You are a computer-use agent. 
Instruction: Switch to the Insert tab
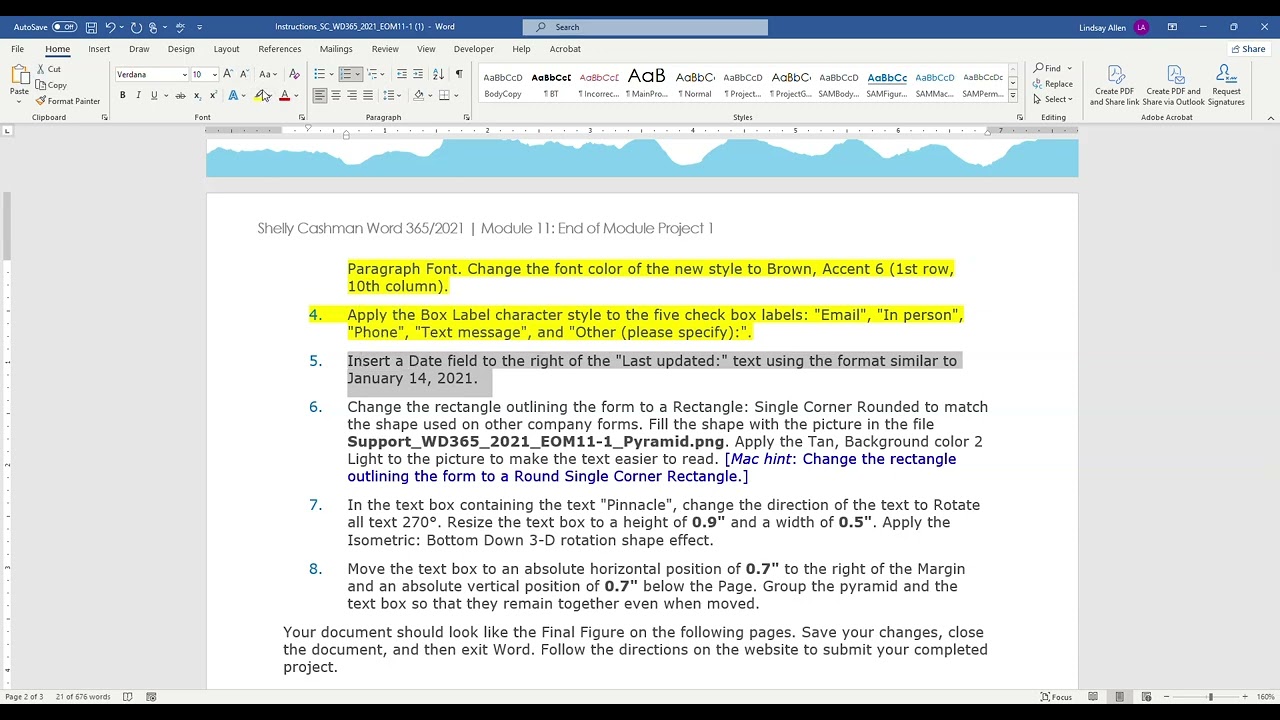99,49
